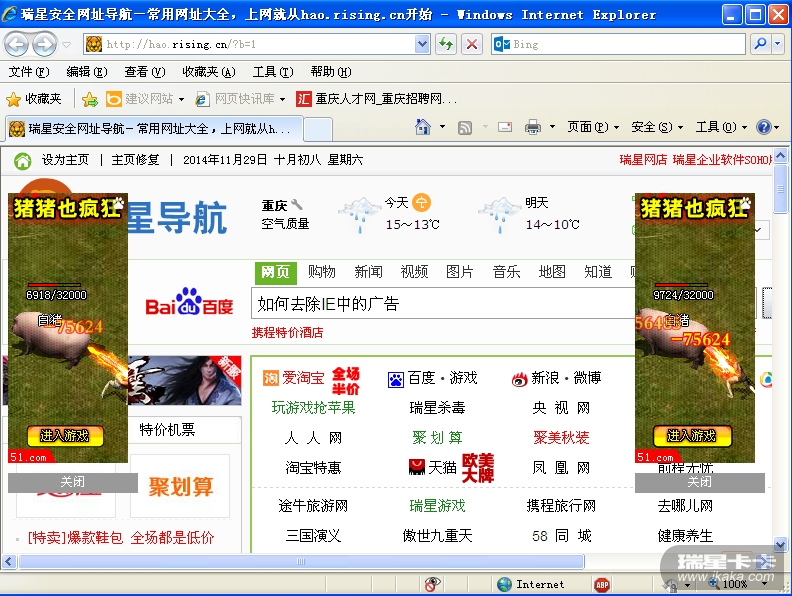Screen dimensions: 792x596
Task: Expand the address bar URL dropdown
Action: pyautogui.click(x=422, y=44)
